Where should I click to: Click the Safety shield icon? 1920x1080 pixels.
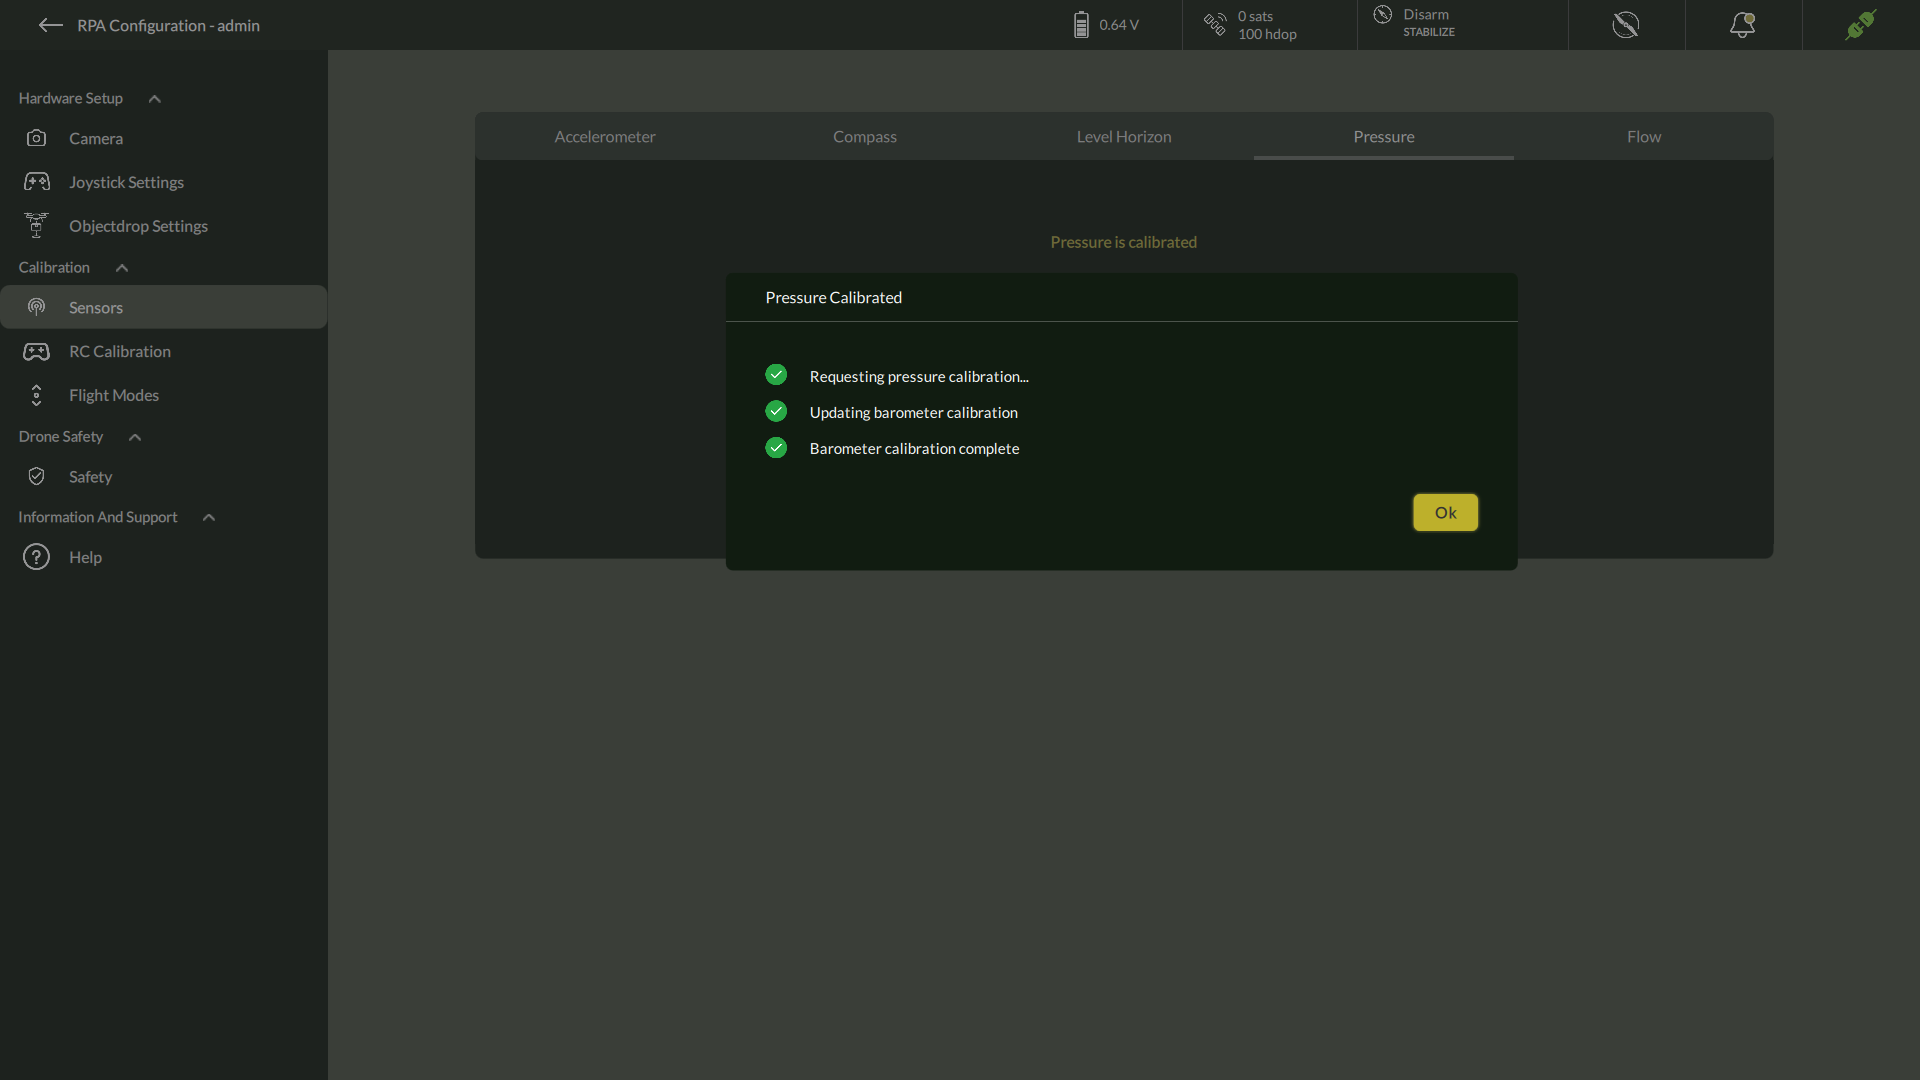click(36, 476)
